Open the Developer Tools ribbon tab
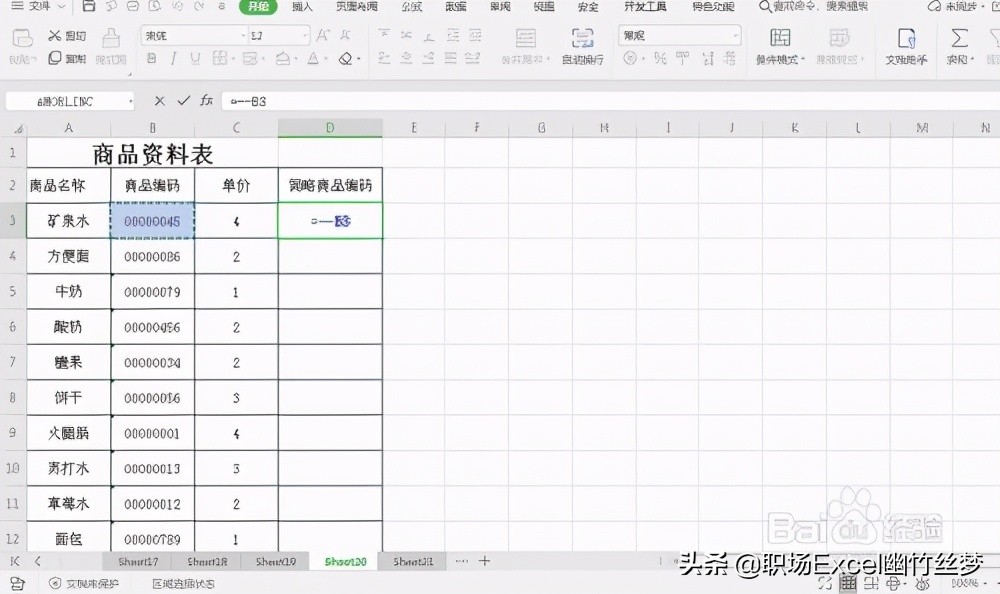1000x594 pixels. (645, 6)
